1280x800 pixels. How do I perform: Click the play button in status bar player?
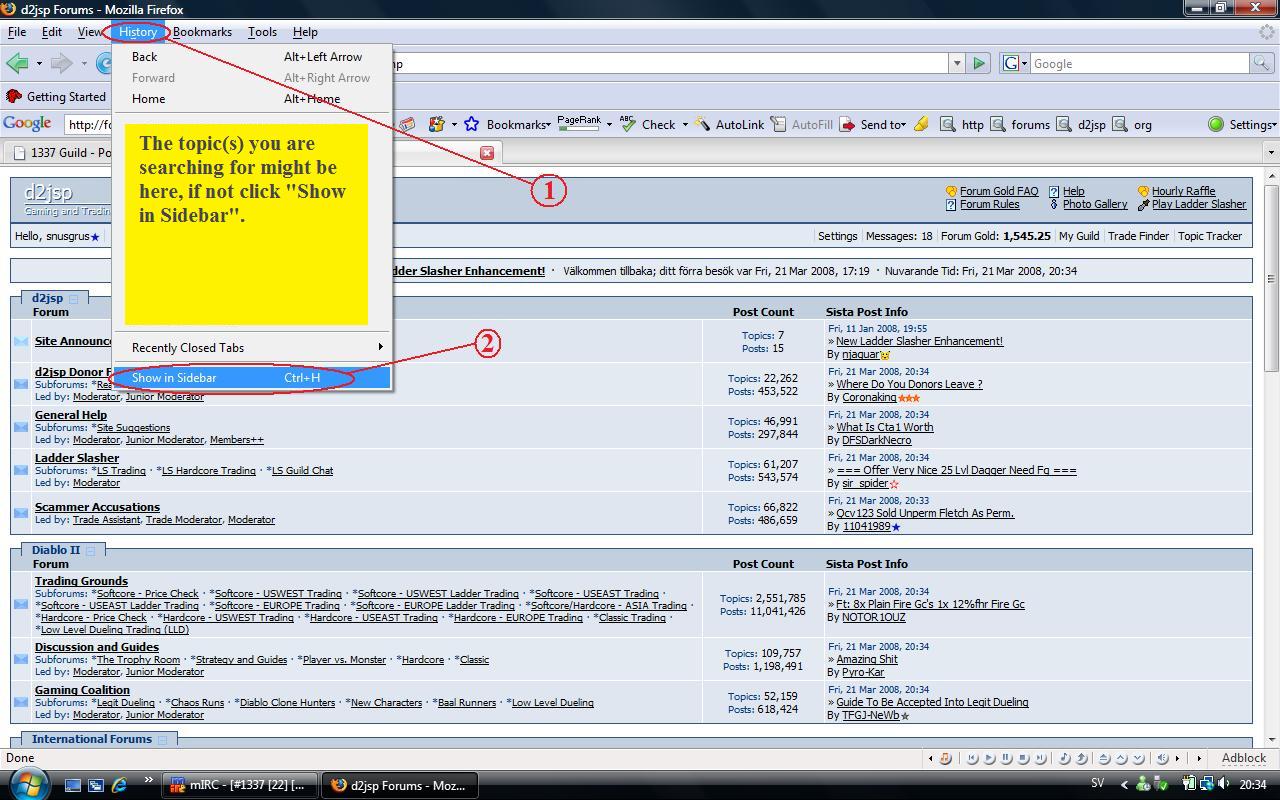click(x=989, y=758)
